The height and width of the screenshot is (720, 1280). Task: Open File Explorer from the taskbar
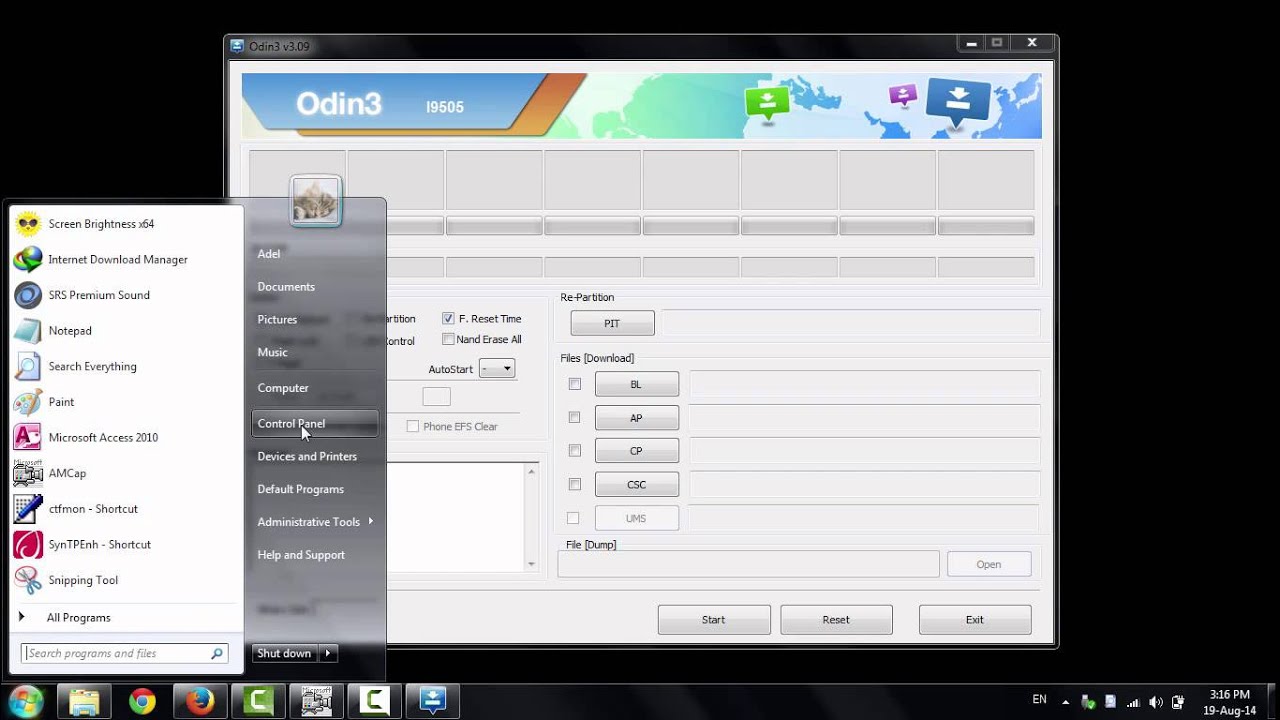(84, 701)
